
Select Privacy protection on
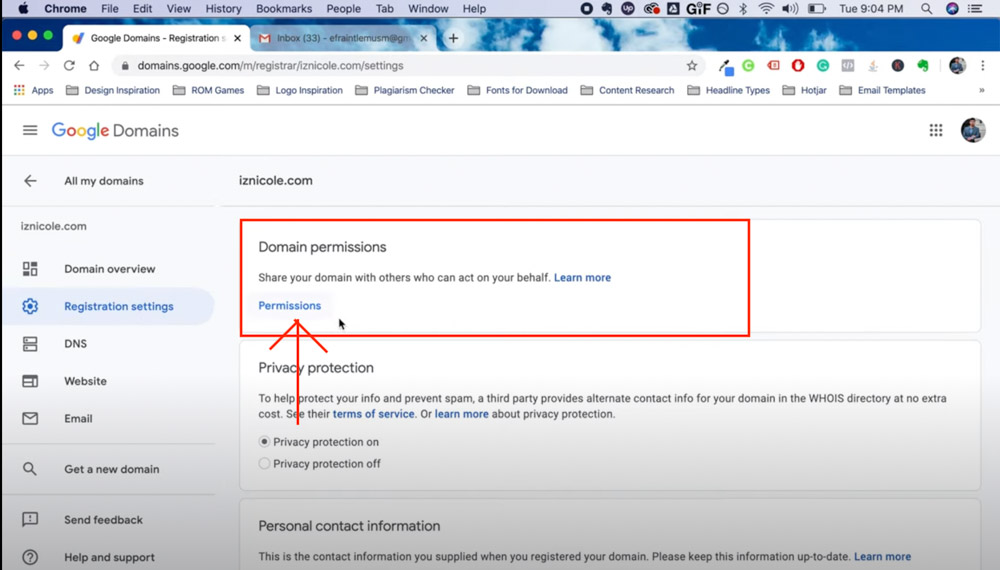(264, 442)
